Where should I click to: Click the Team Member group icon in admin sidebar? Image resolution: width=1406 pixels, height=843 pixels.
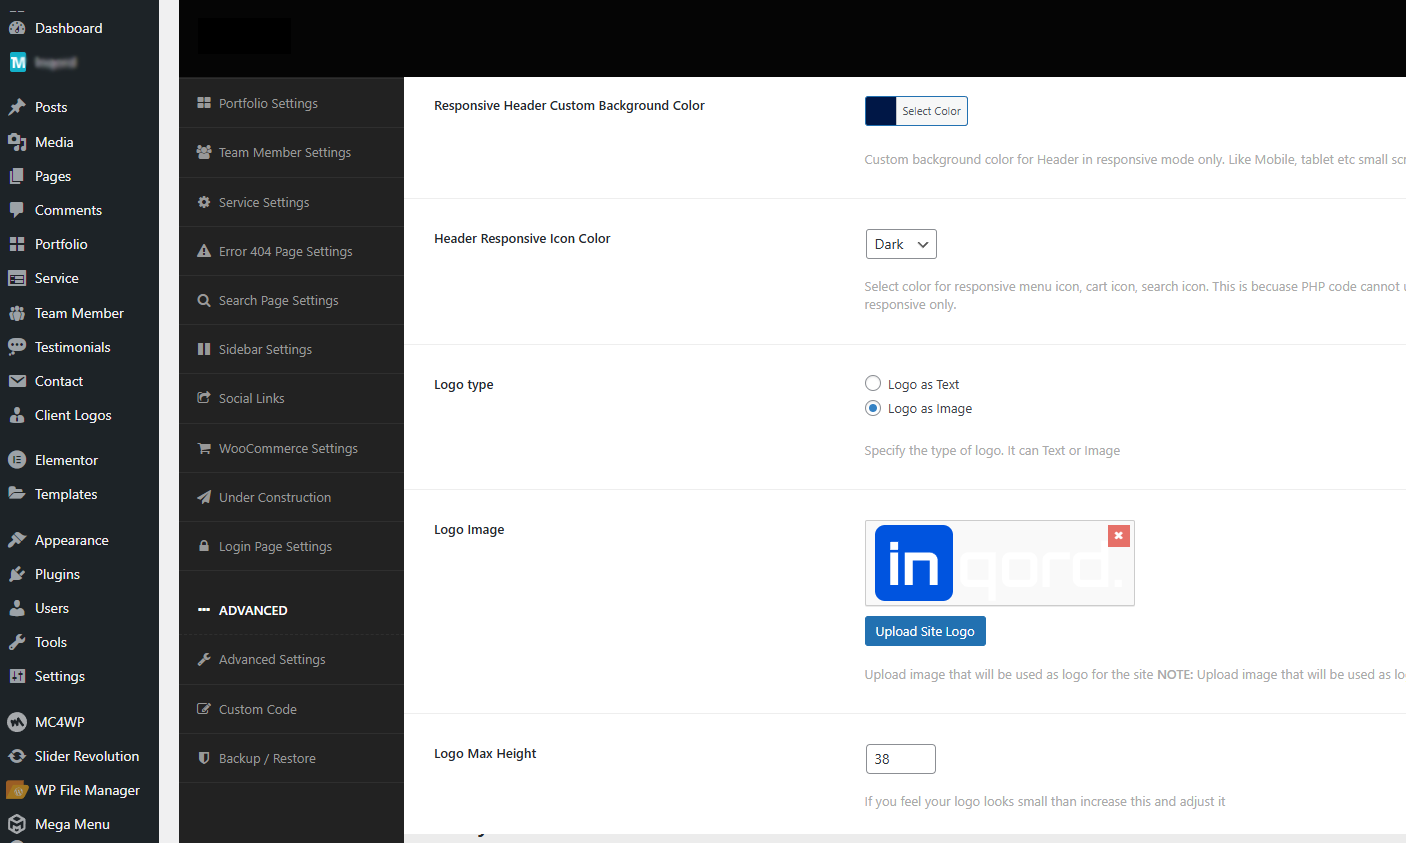click(x=17, y=313)
